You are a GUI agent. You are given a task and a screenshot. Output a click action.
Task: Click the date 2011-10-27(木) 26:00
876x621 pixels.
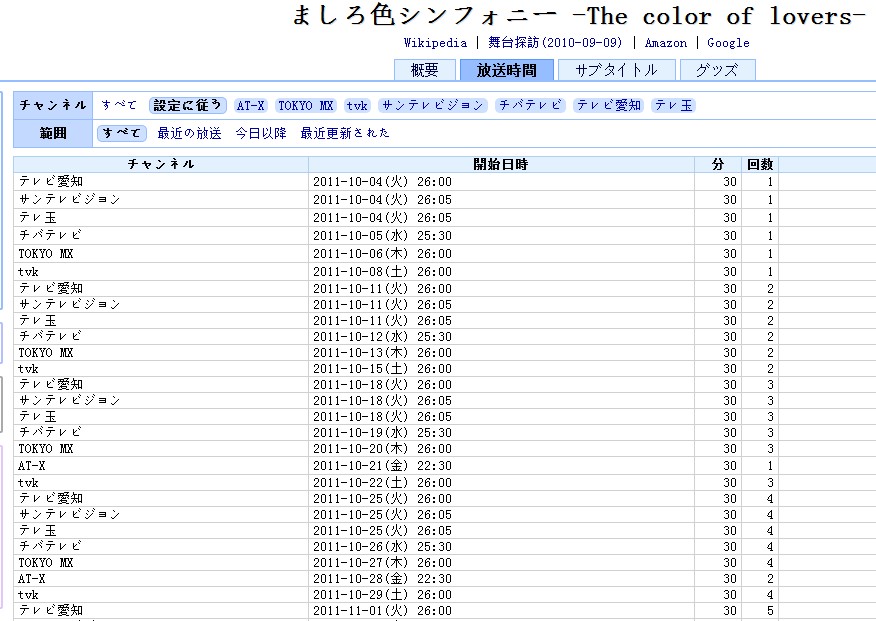pyautogui.click(x=382, y=563)
